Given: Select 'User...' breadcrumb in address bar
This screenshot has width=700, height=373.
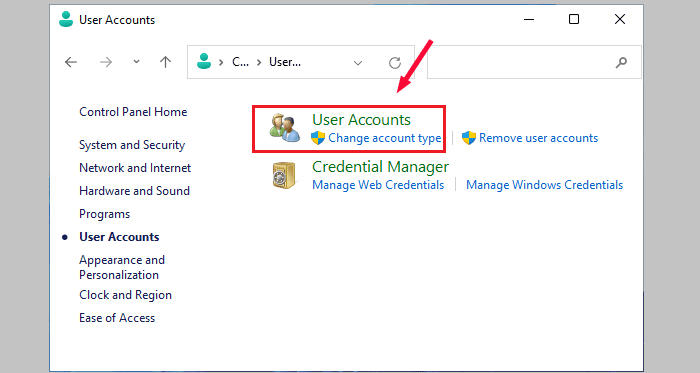Looking at the screenshot, I should (x=285, y=62).
